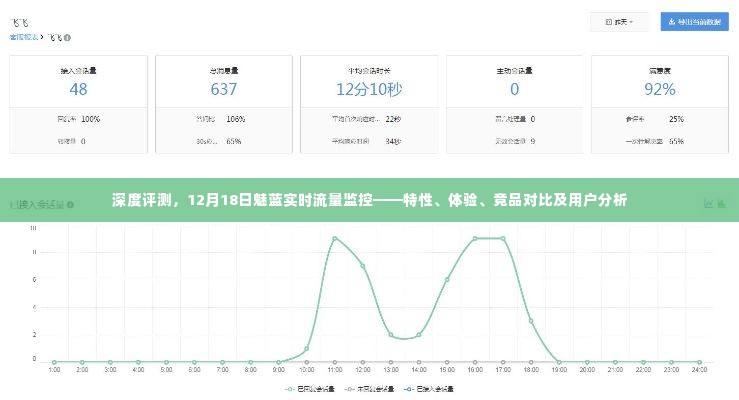The image size is (739, 400).
Task: Click the blue export current data button
Action: 694,22
